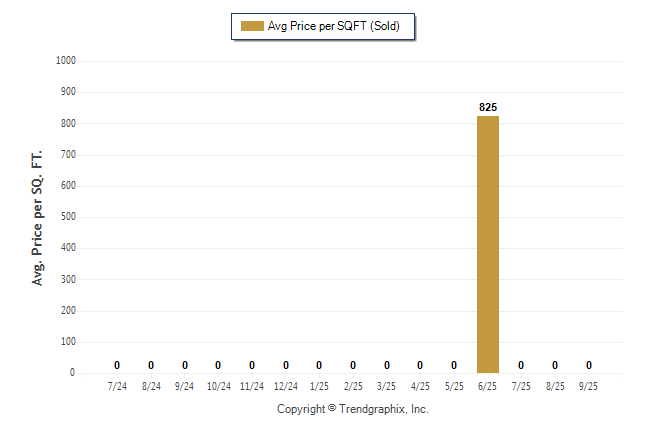This screenshot has height=434, width=646.
Task: Click the 825 value label above the bar
Action: tap(488, 106)
